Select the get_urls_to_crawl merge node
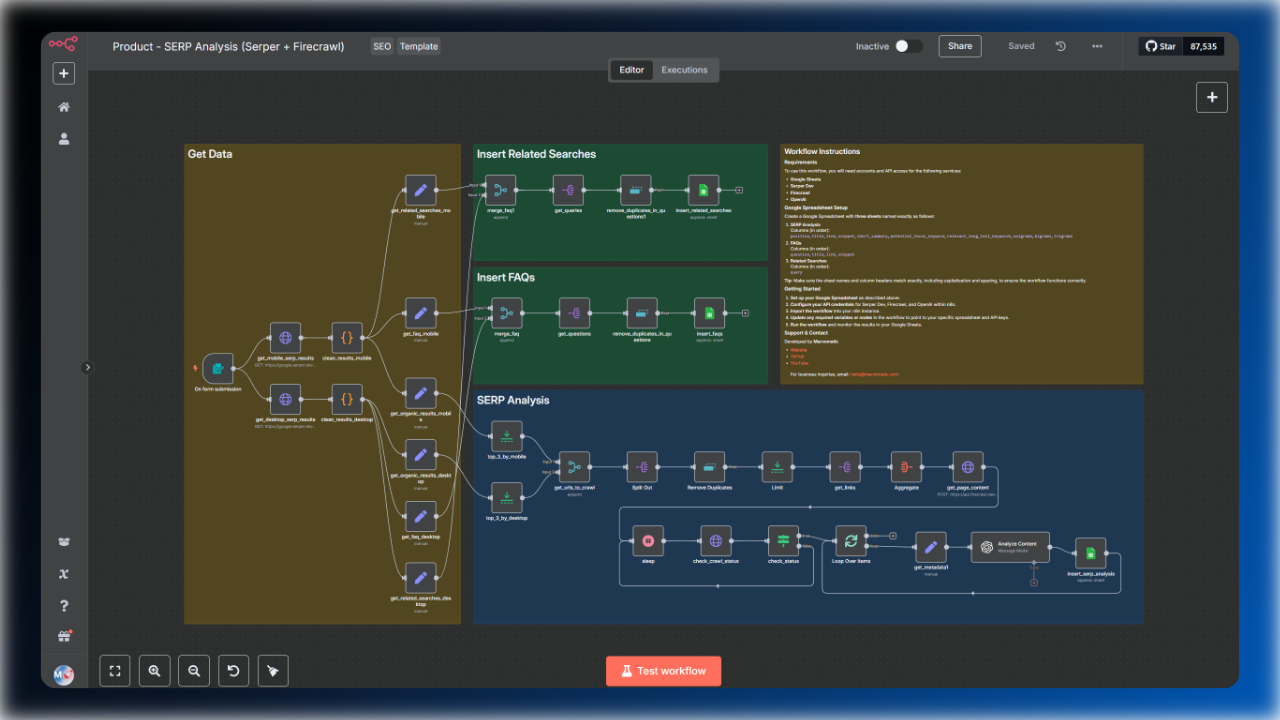1280x720 pixels. pyautogui.click(x=574, y=467)
